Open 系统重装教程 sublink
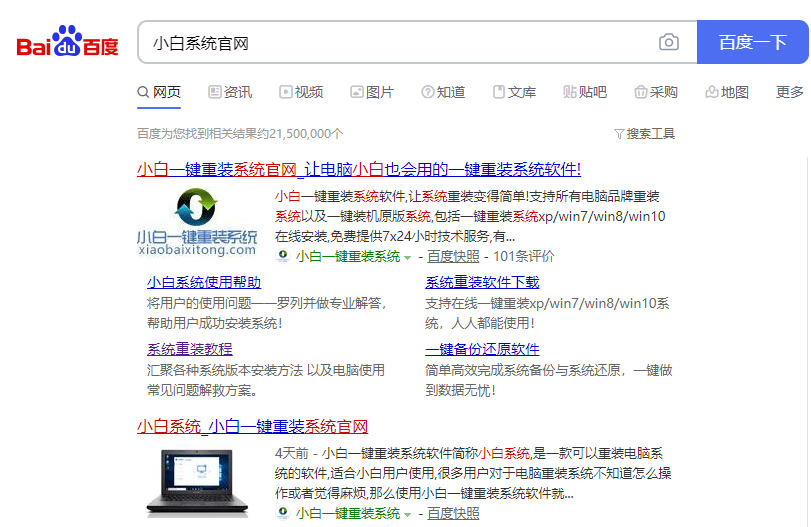 (x=190, y=350)
